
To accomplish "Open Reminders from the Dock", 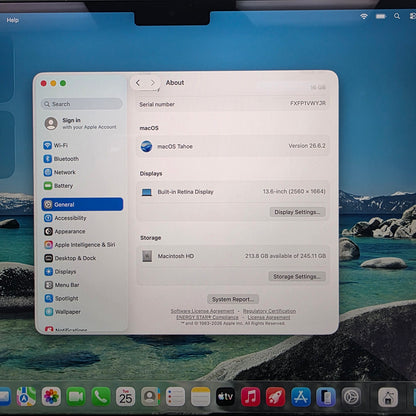I will tap(175, 397).
